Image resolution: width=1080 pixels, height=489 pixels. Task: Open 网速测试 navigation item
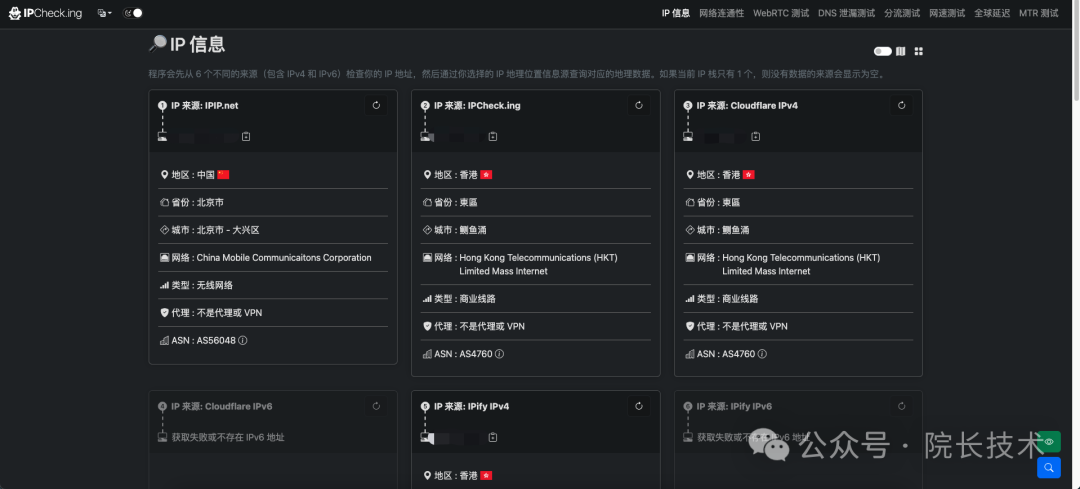[x=947, y=13]
